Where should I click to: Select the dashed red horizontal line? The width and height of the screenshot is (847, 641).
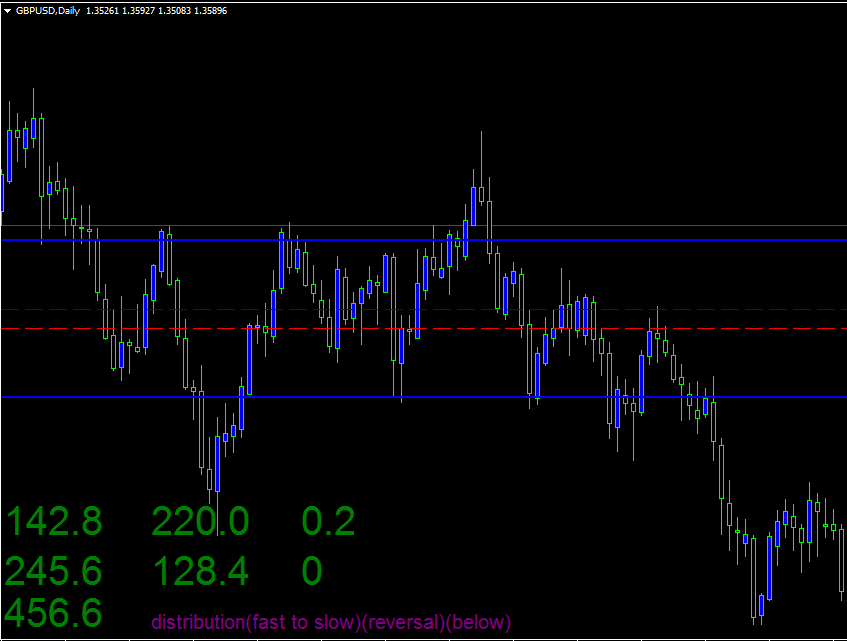click(424, 328)
